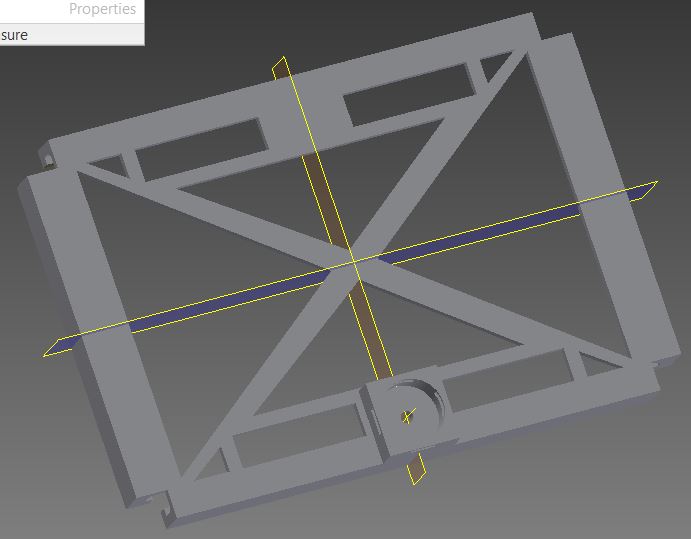Click the top end of the vertical work plane outline
The image size is (691, 539).
(x=282, y=60)
